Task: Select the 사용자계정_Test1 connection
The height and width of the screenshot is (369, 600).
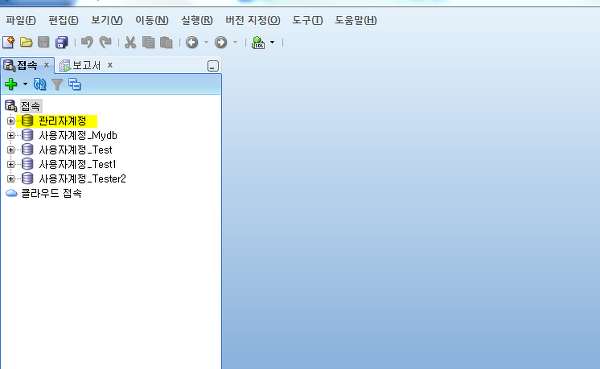Action: 77,164
